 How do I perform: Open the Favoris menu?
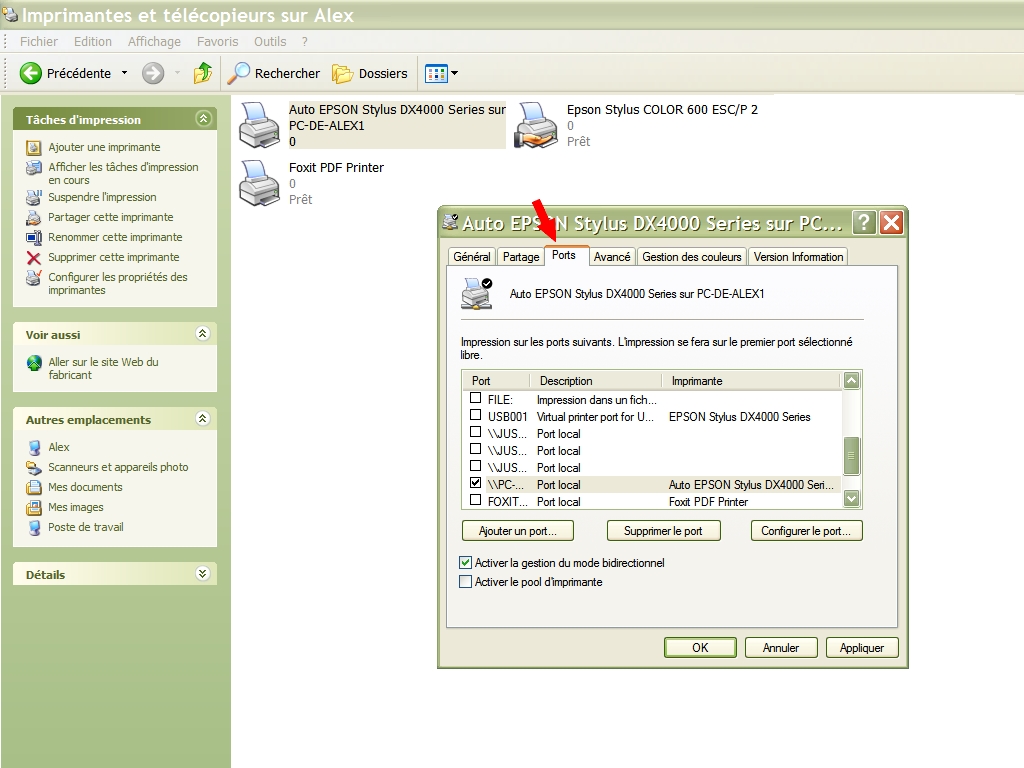coord(217,42)
